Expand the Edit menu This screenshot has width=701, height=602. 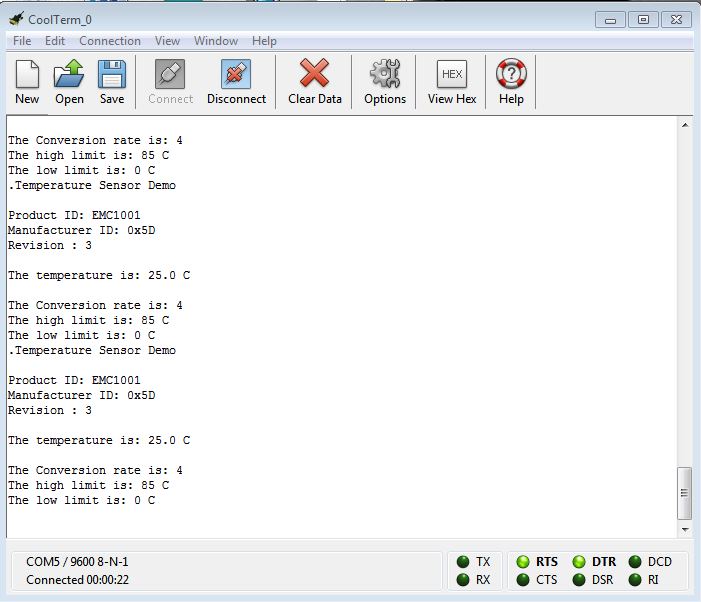[x=55, y=41]
